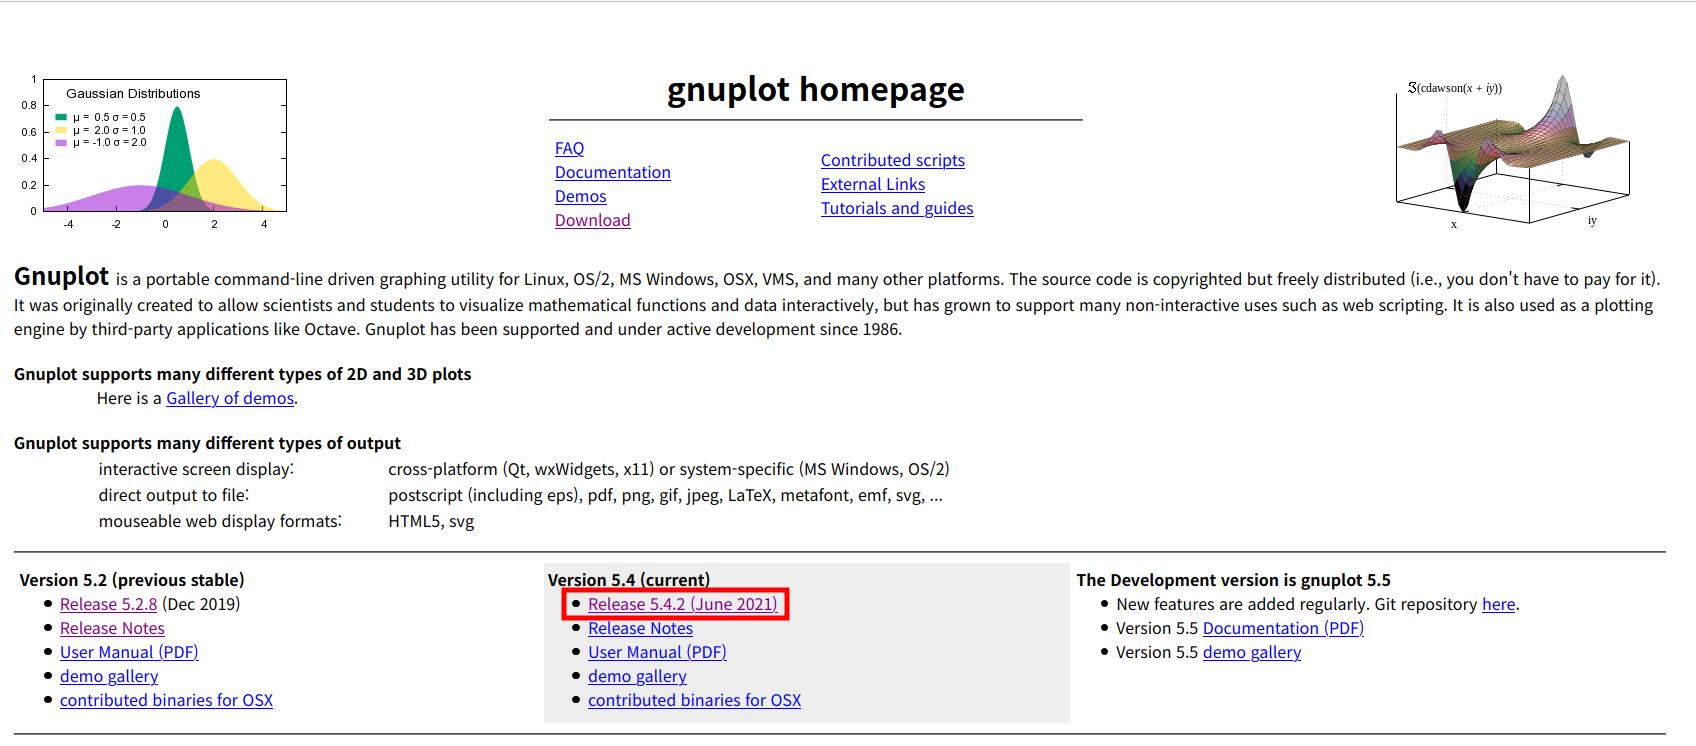Open the FAQ link
The width and height of the screenshot is (1696, 746).
[569, 148]
